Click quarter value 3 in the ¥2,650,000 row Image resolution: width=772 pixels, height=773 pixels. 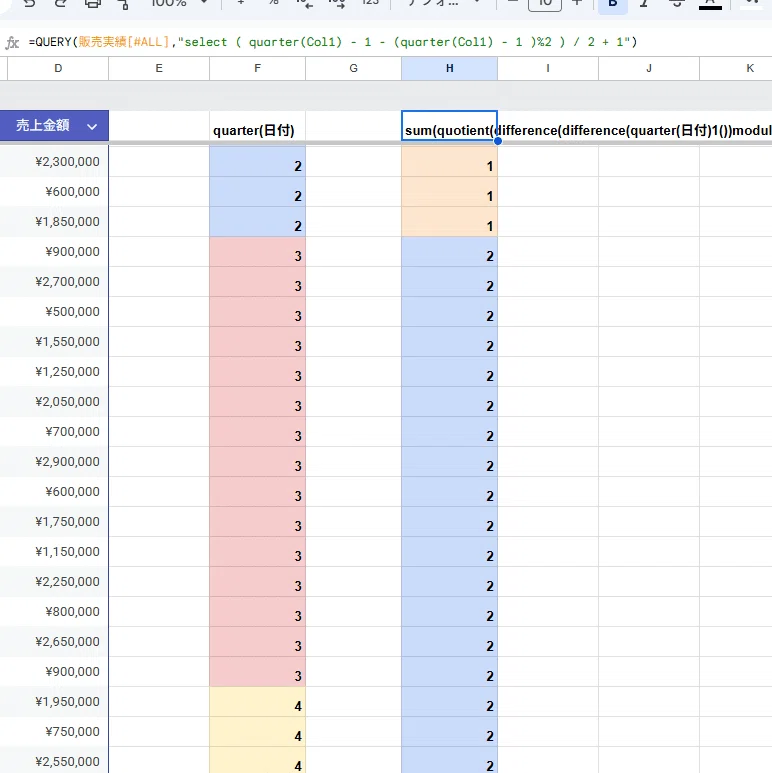click(257, 642)
